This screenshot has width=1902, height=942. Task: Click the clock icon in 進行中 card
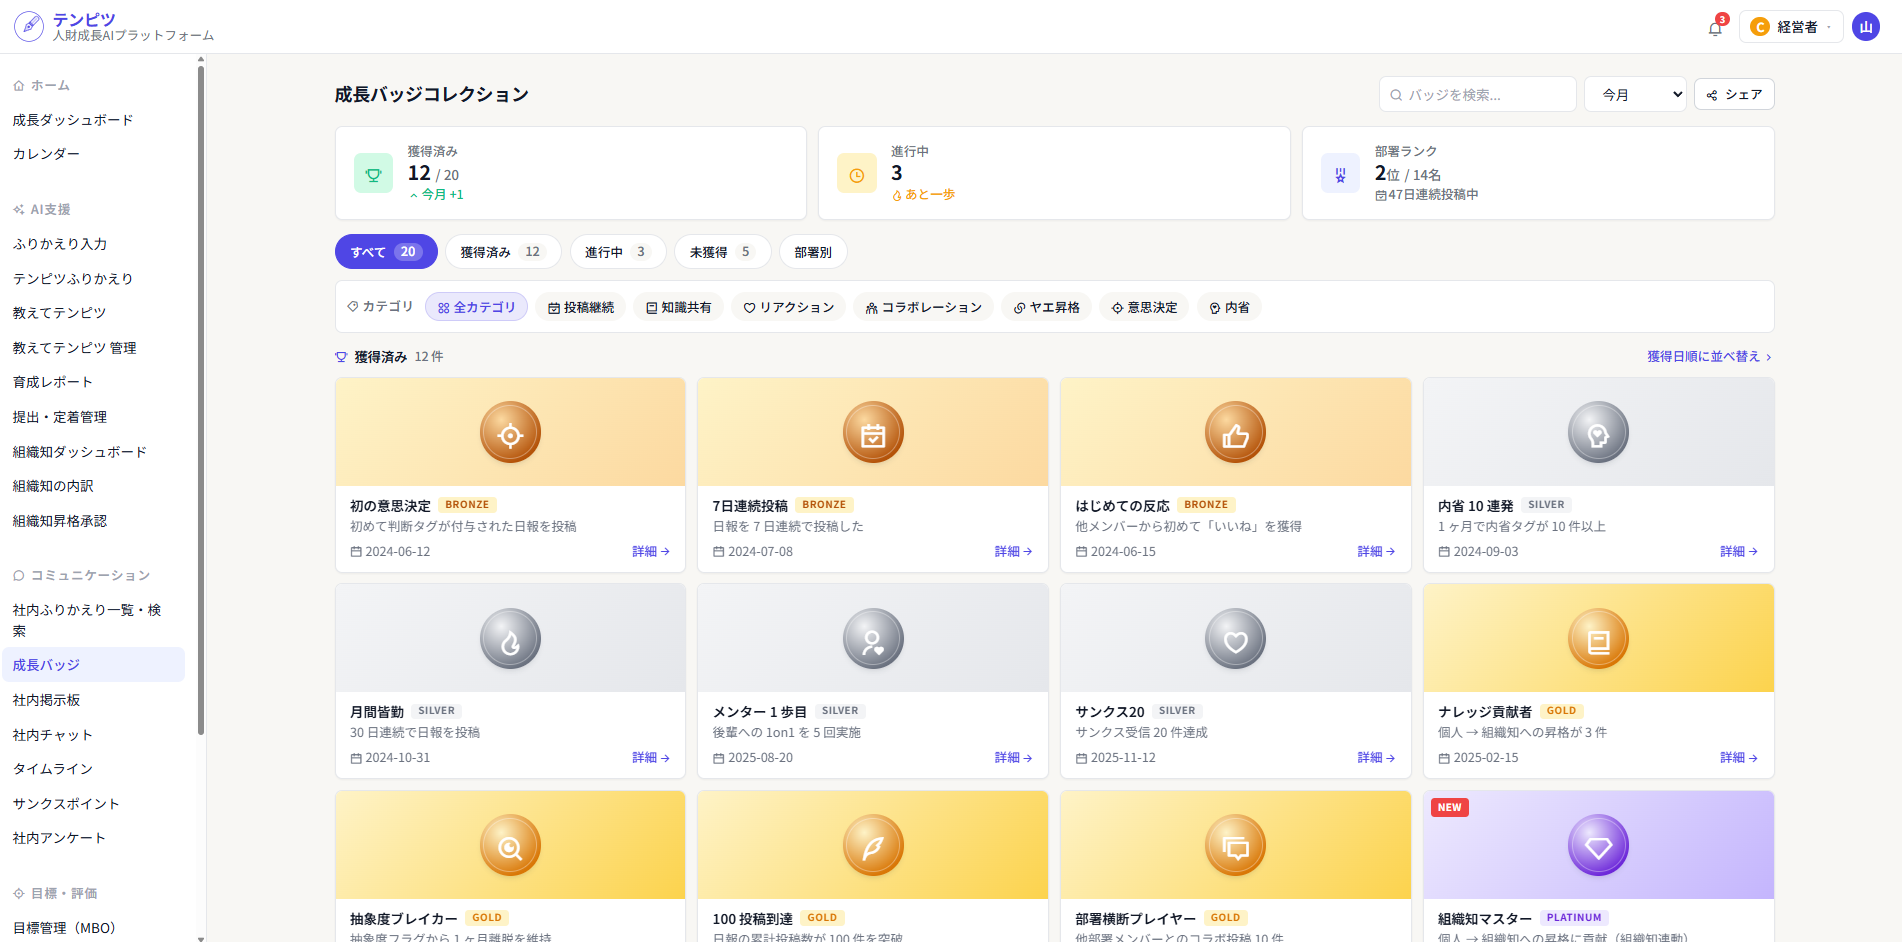click(857, 173)
